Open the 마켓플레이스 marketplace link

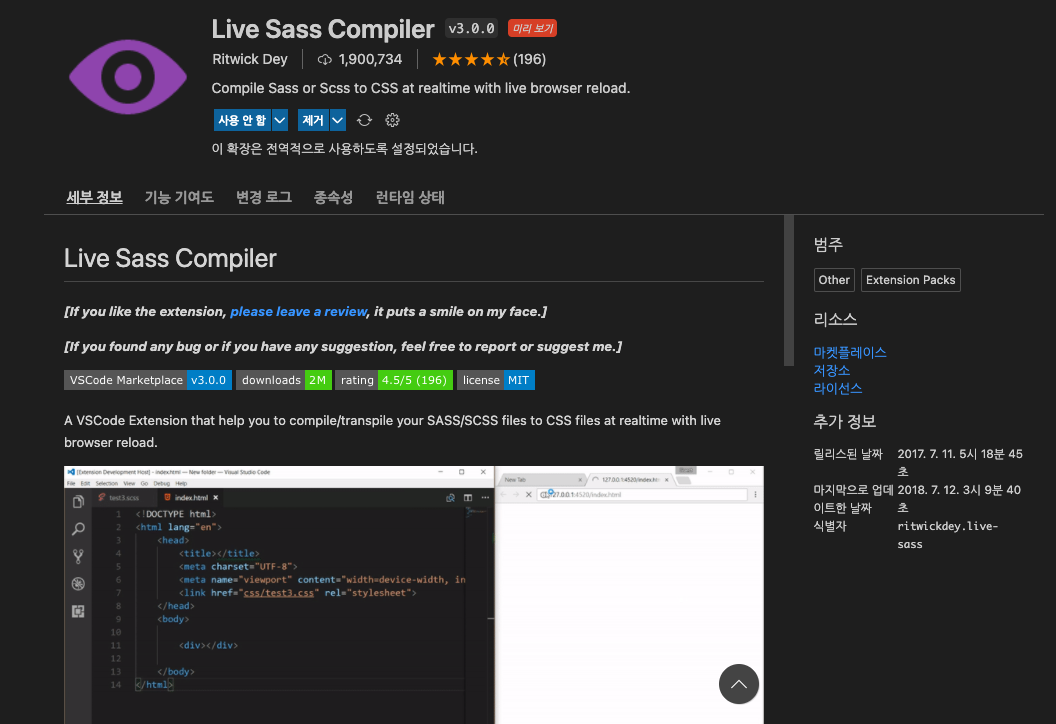coord(850,352)
